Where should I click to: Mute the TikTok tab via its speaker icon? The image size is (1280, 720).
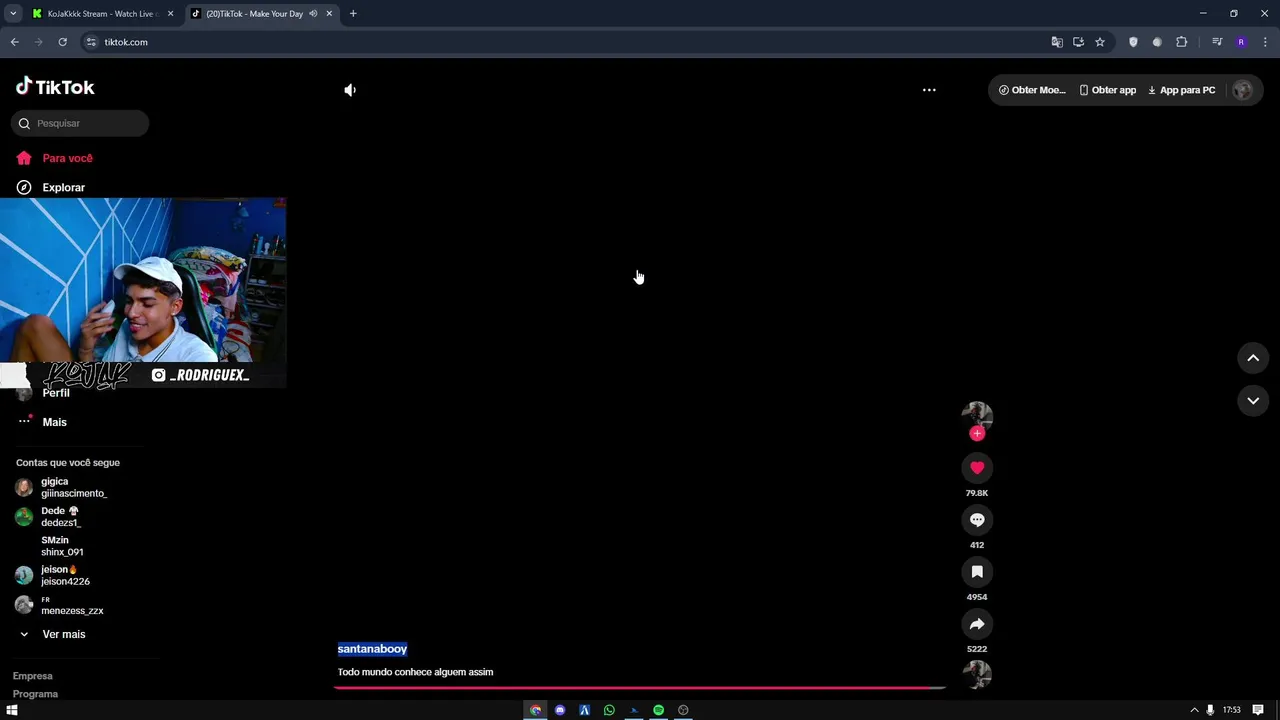pyautogui.click(x=314, y=14)
